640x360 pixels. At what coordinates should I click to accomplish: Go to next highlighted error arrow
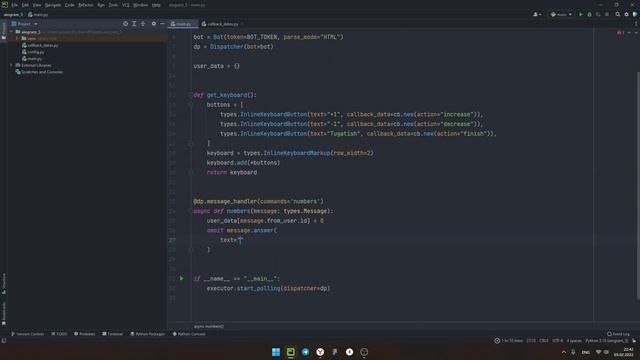(x=636, y=33)
